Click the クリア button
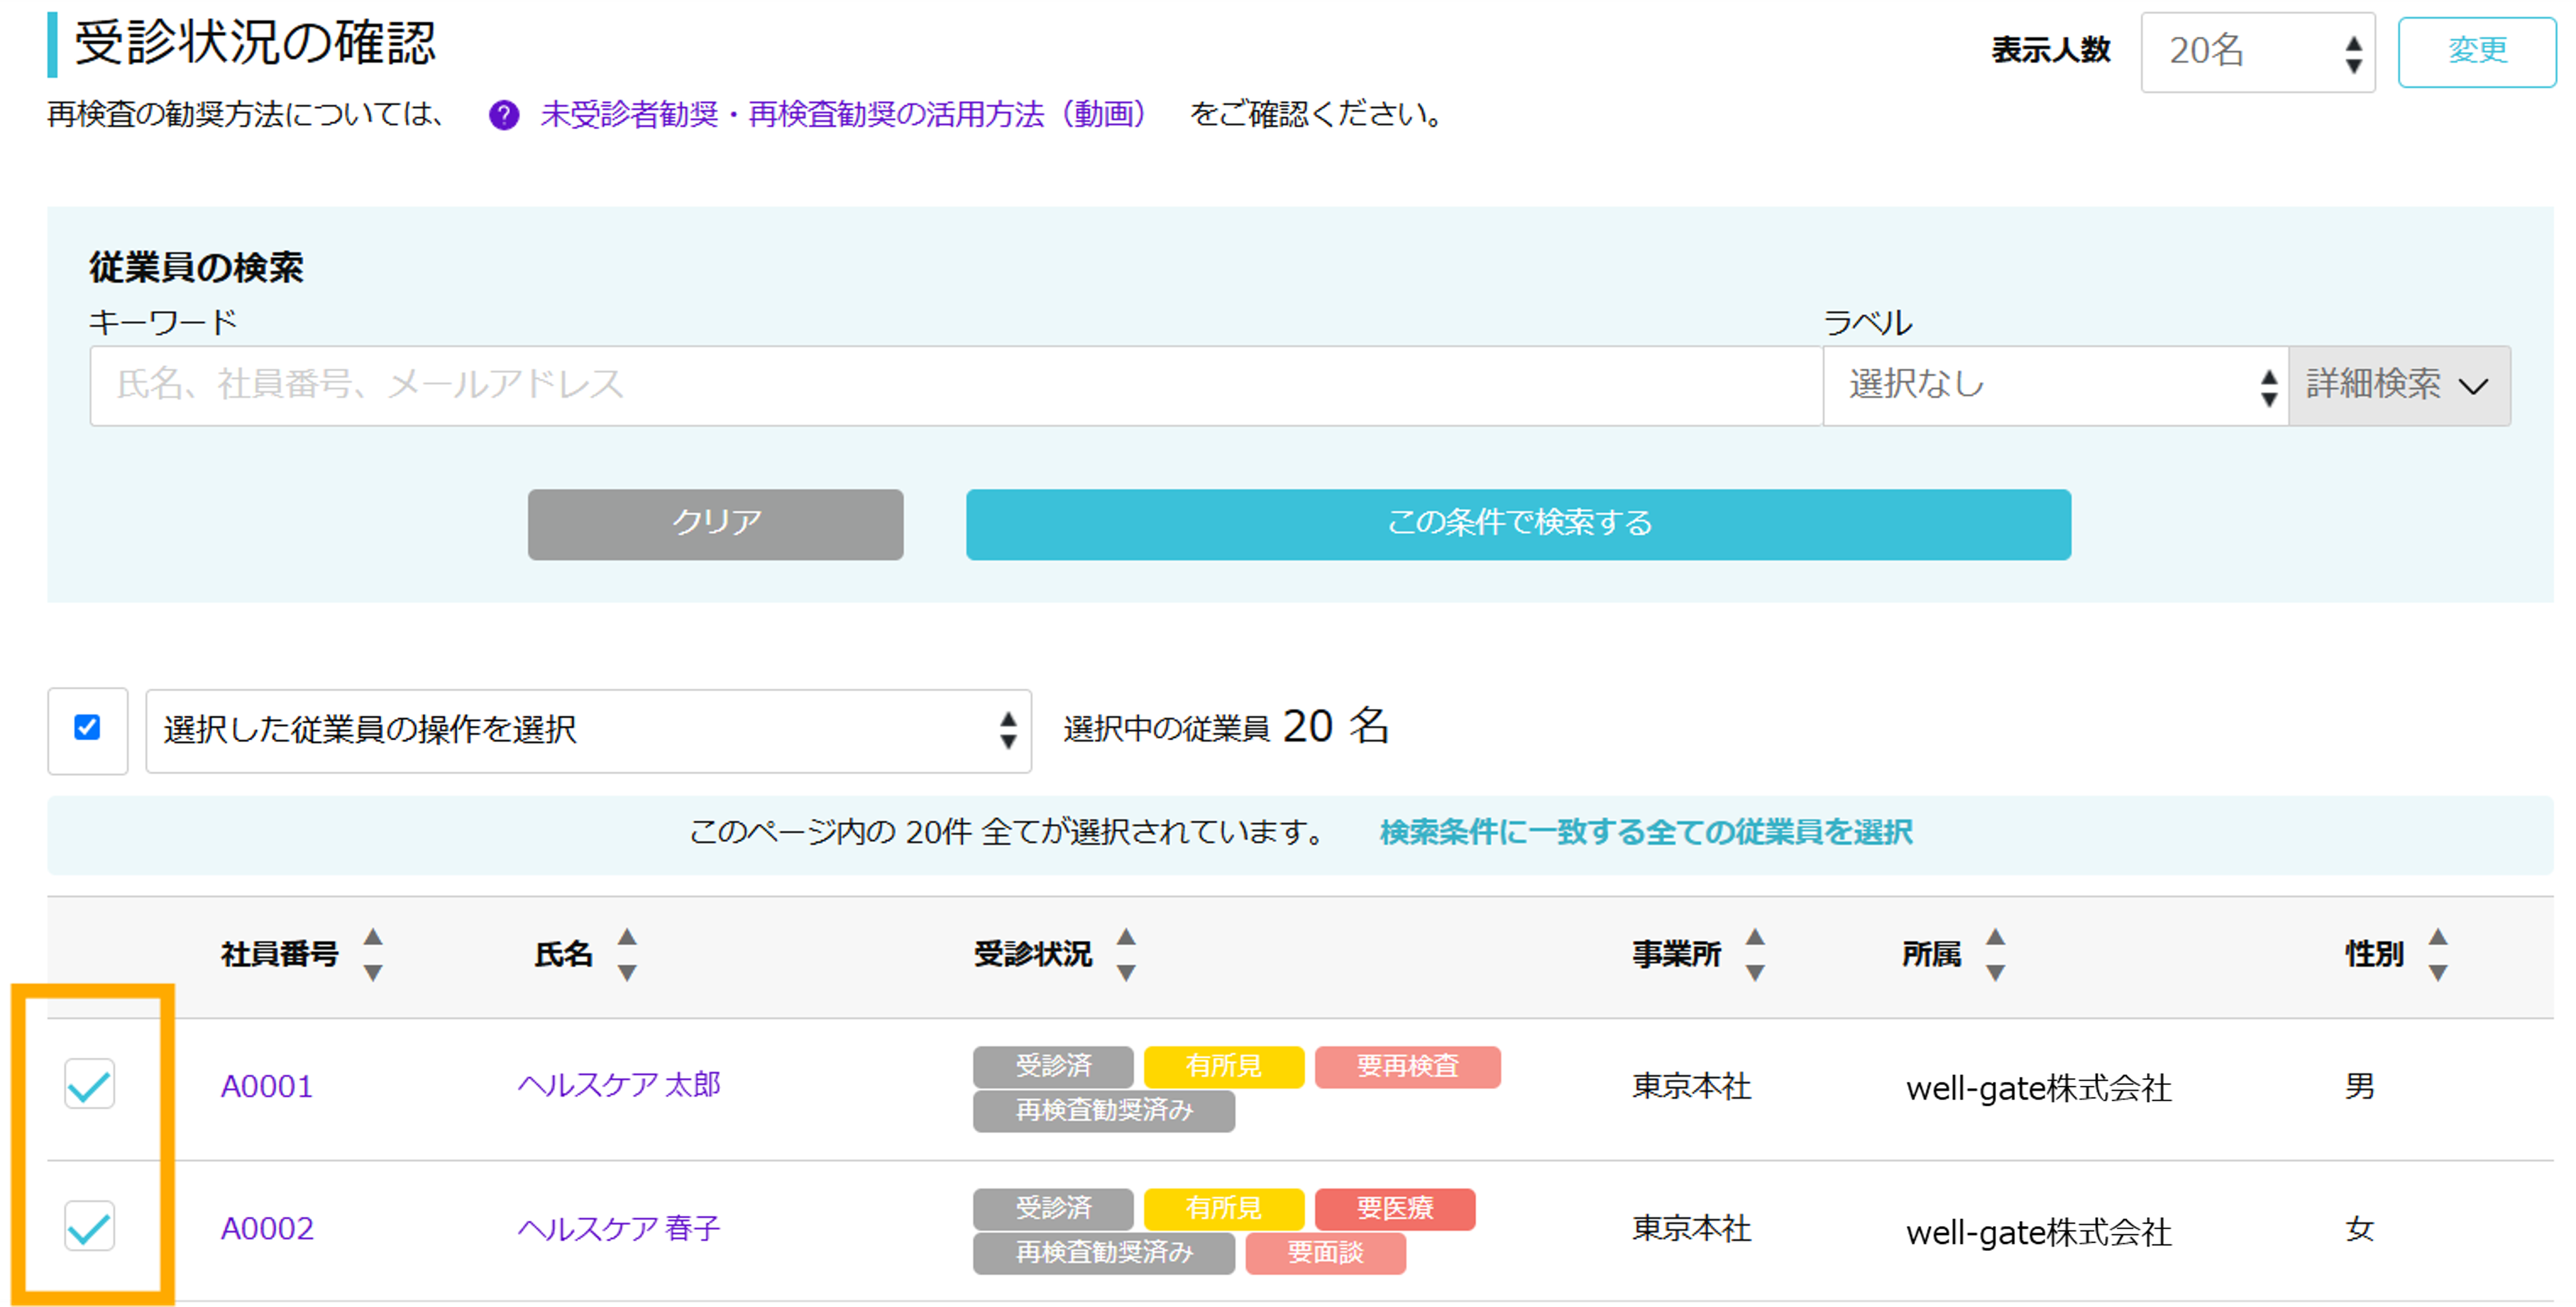The width and height of the screenshot is (2576, 1307). pos(715,524)
